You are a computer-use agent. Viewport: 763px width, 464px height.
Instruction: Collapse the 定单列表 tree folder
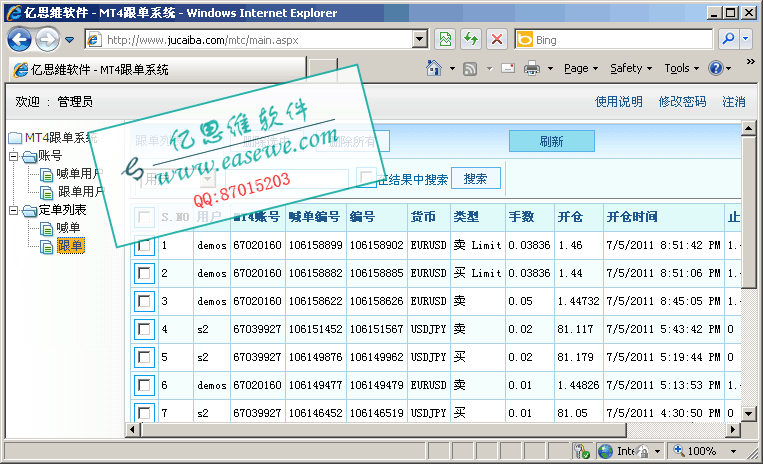[x=13, y=210]
